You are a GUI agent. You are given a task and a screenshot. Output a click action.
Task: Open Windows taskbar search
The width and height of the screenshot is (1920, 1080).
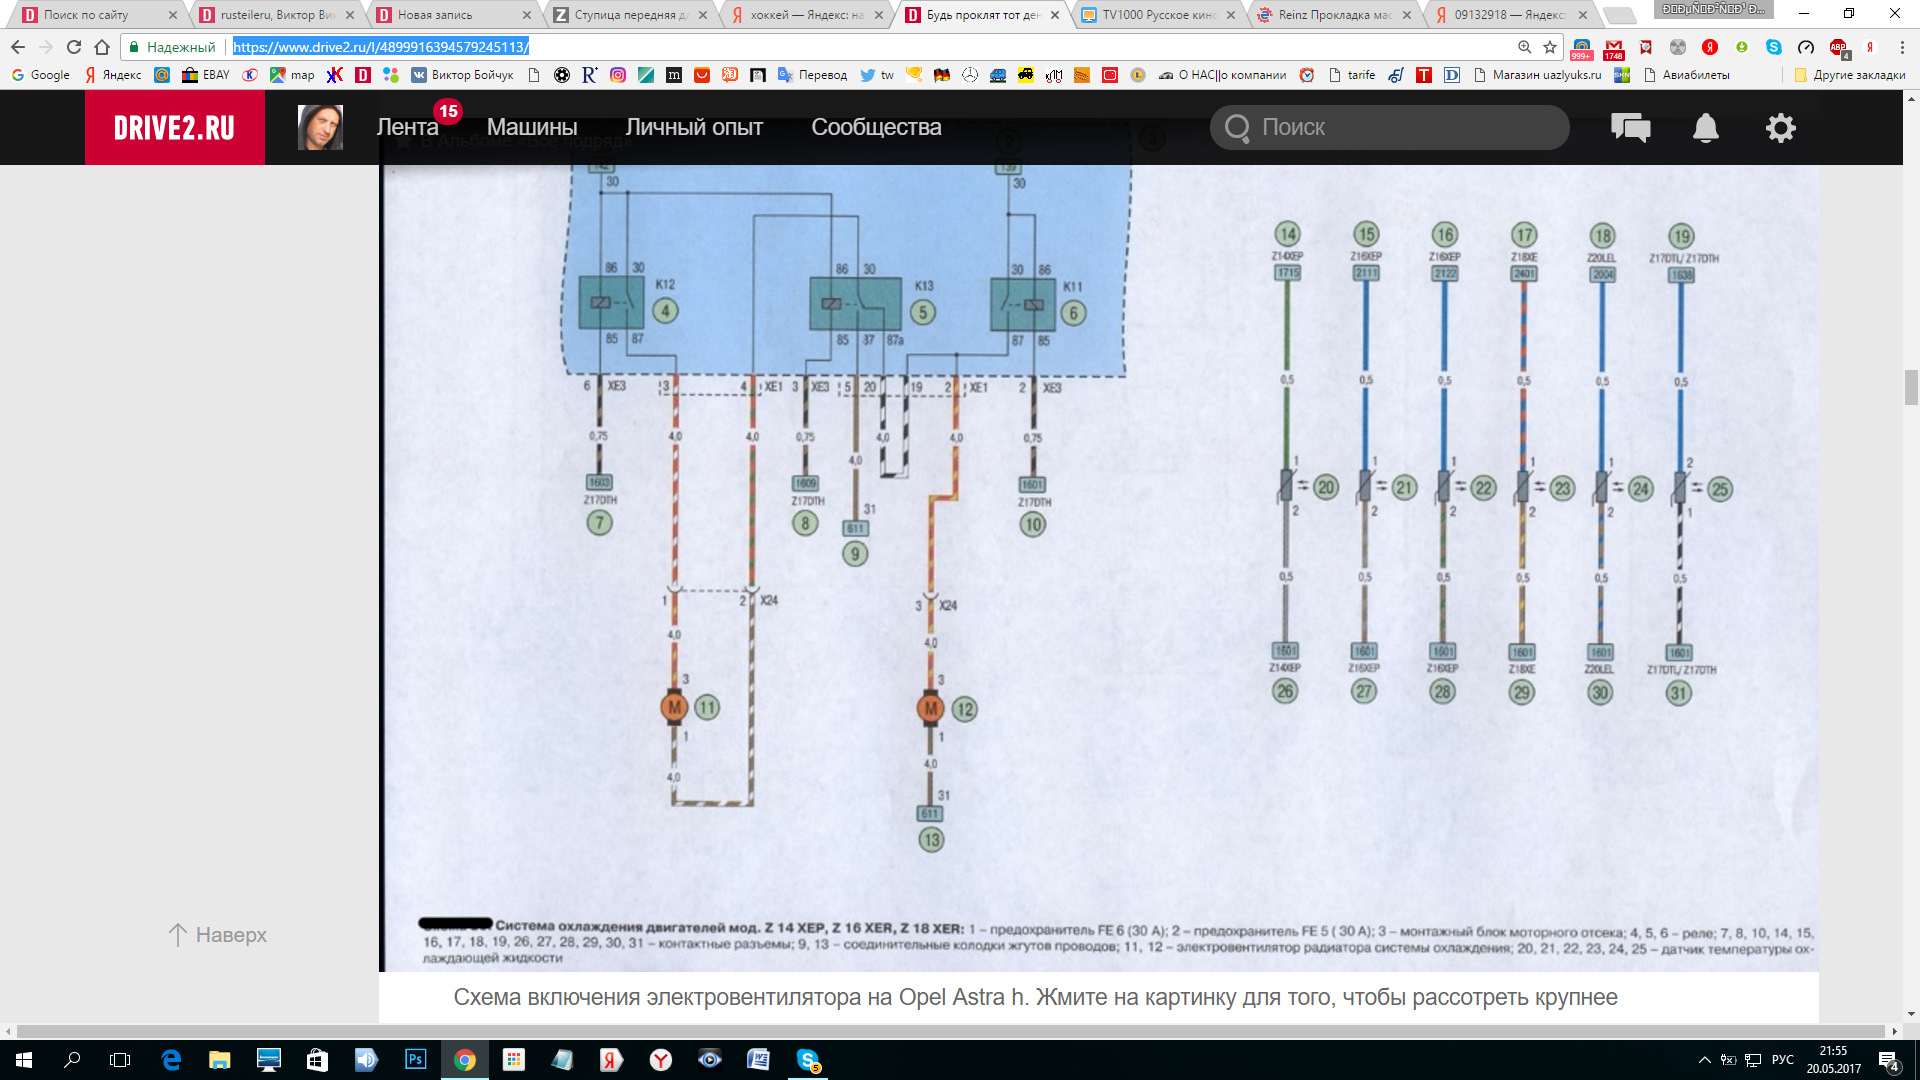pos(72,1060)
